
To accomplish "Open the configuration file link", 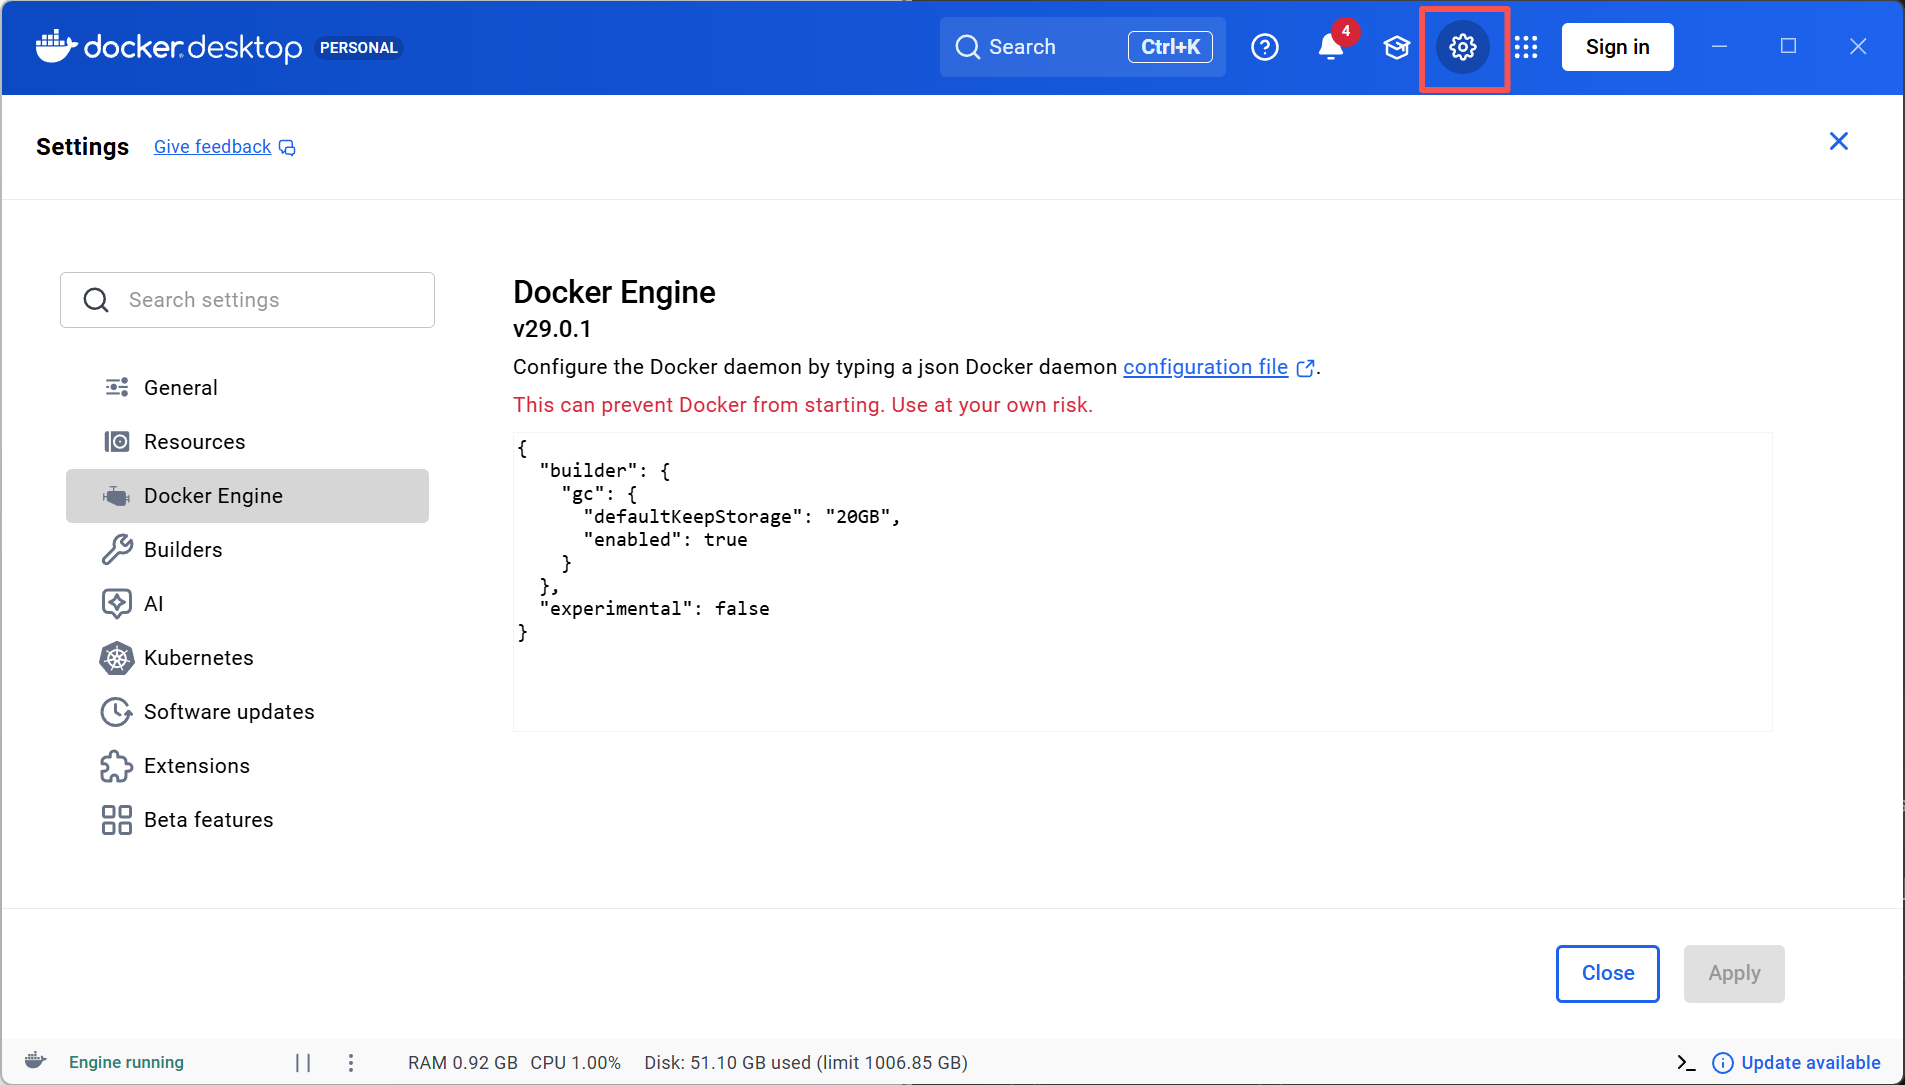I will pyautogui.click(x=1205, y=367).
